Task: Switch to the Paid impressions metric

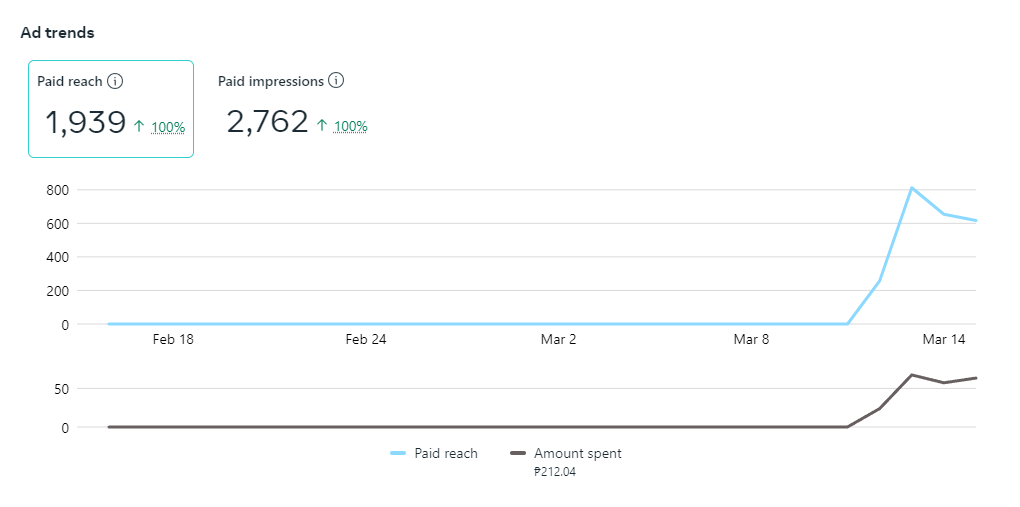Action: (271, 81)
